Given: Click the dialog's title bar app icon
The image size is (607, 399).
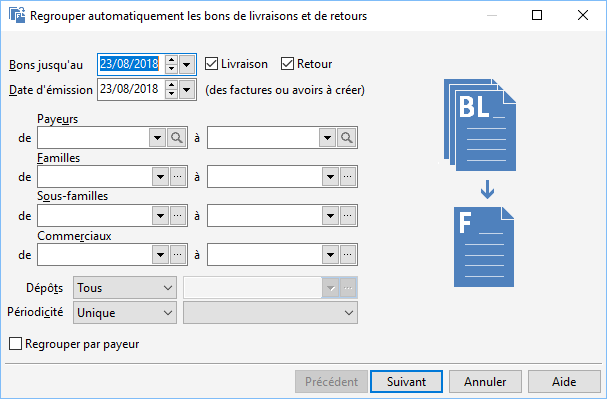Looking at the screenshot, I should (17, 15).
